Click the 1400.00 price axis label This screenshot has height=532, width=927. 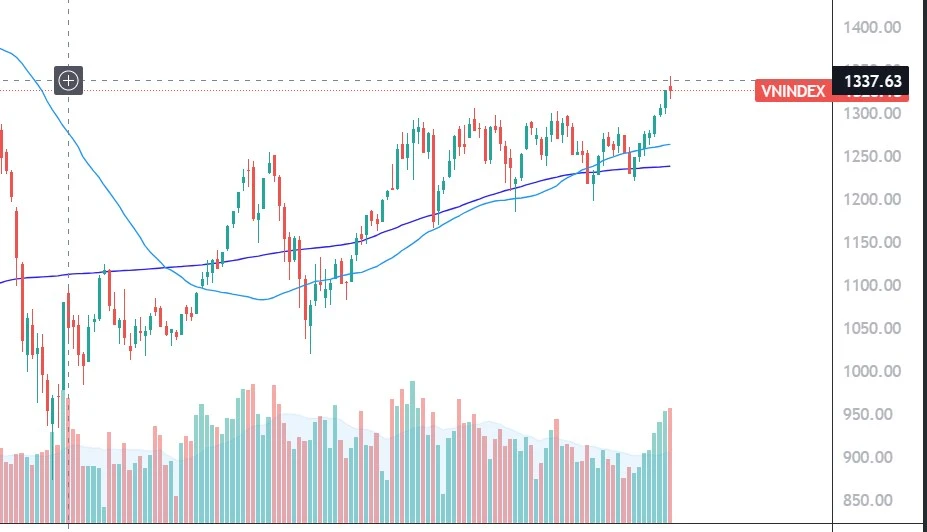(x=872, y=27)
